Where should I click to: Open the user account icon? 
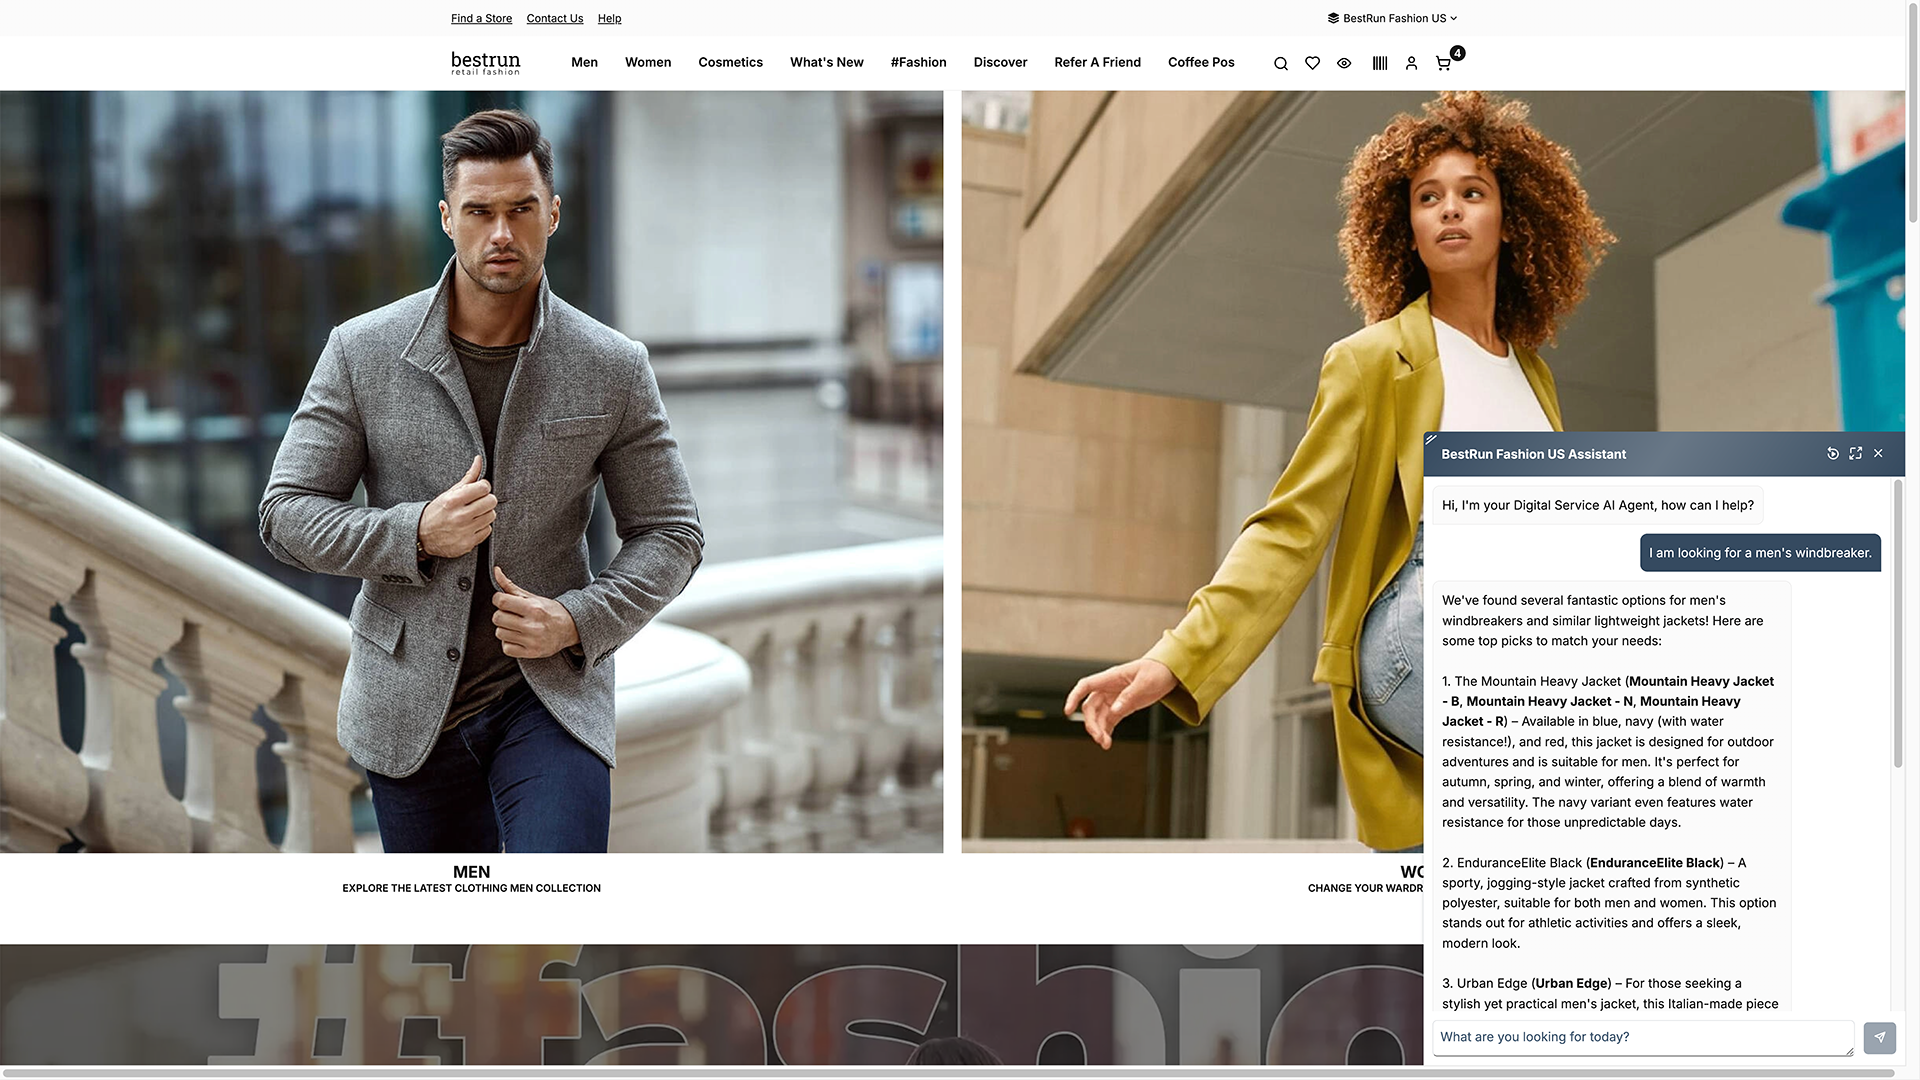(x=1411, y=63)
